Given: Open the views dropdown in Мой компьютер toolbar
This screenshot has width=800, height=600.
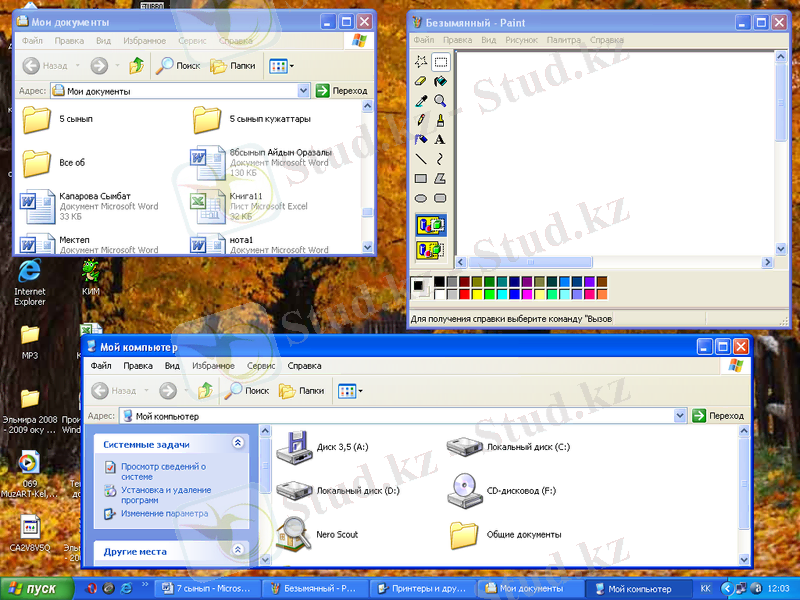Looking at the screenshot, I should click(350, 391).
